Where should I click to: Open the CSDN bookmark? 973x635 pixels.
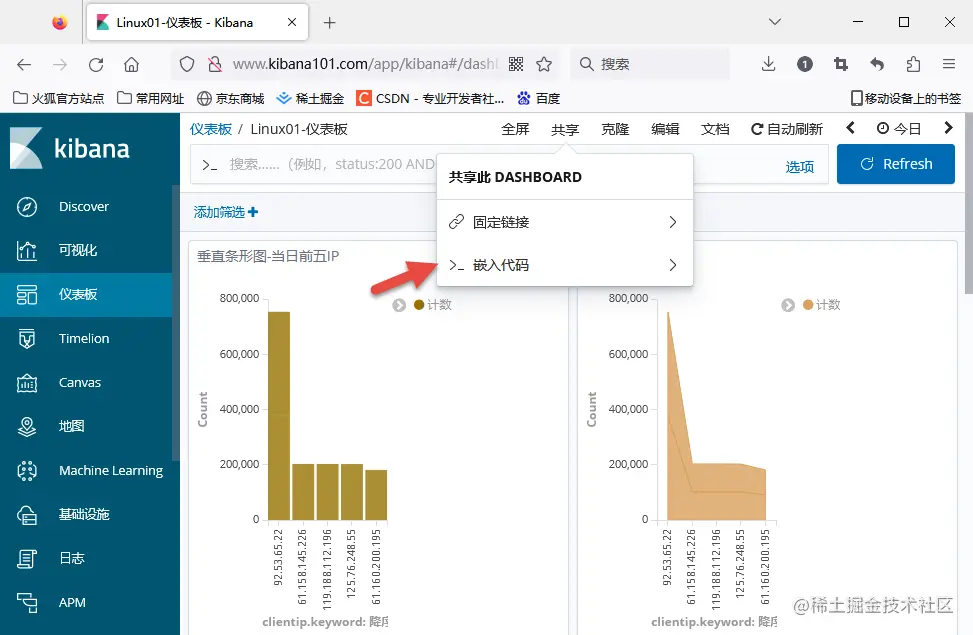(x=430, y=98)
